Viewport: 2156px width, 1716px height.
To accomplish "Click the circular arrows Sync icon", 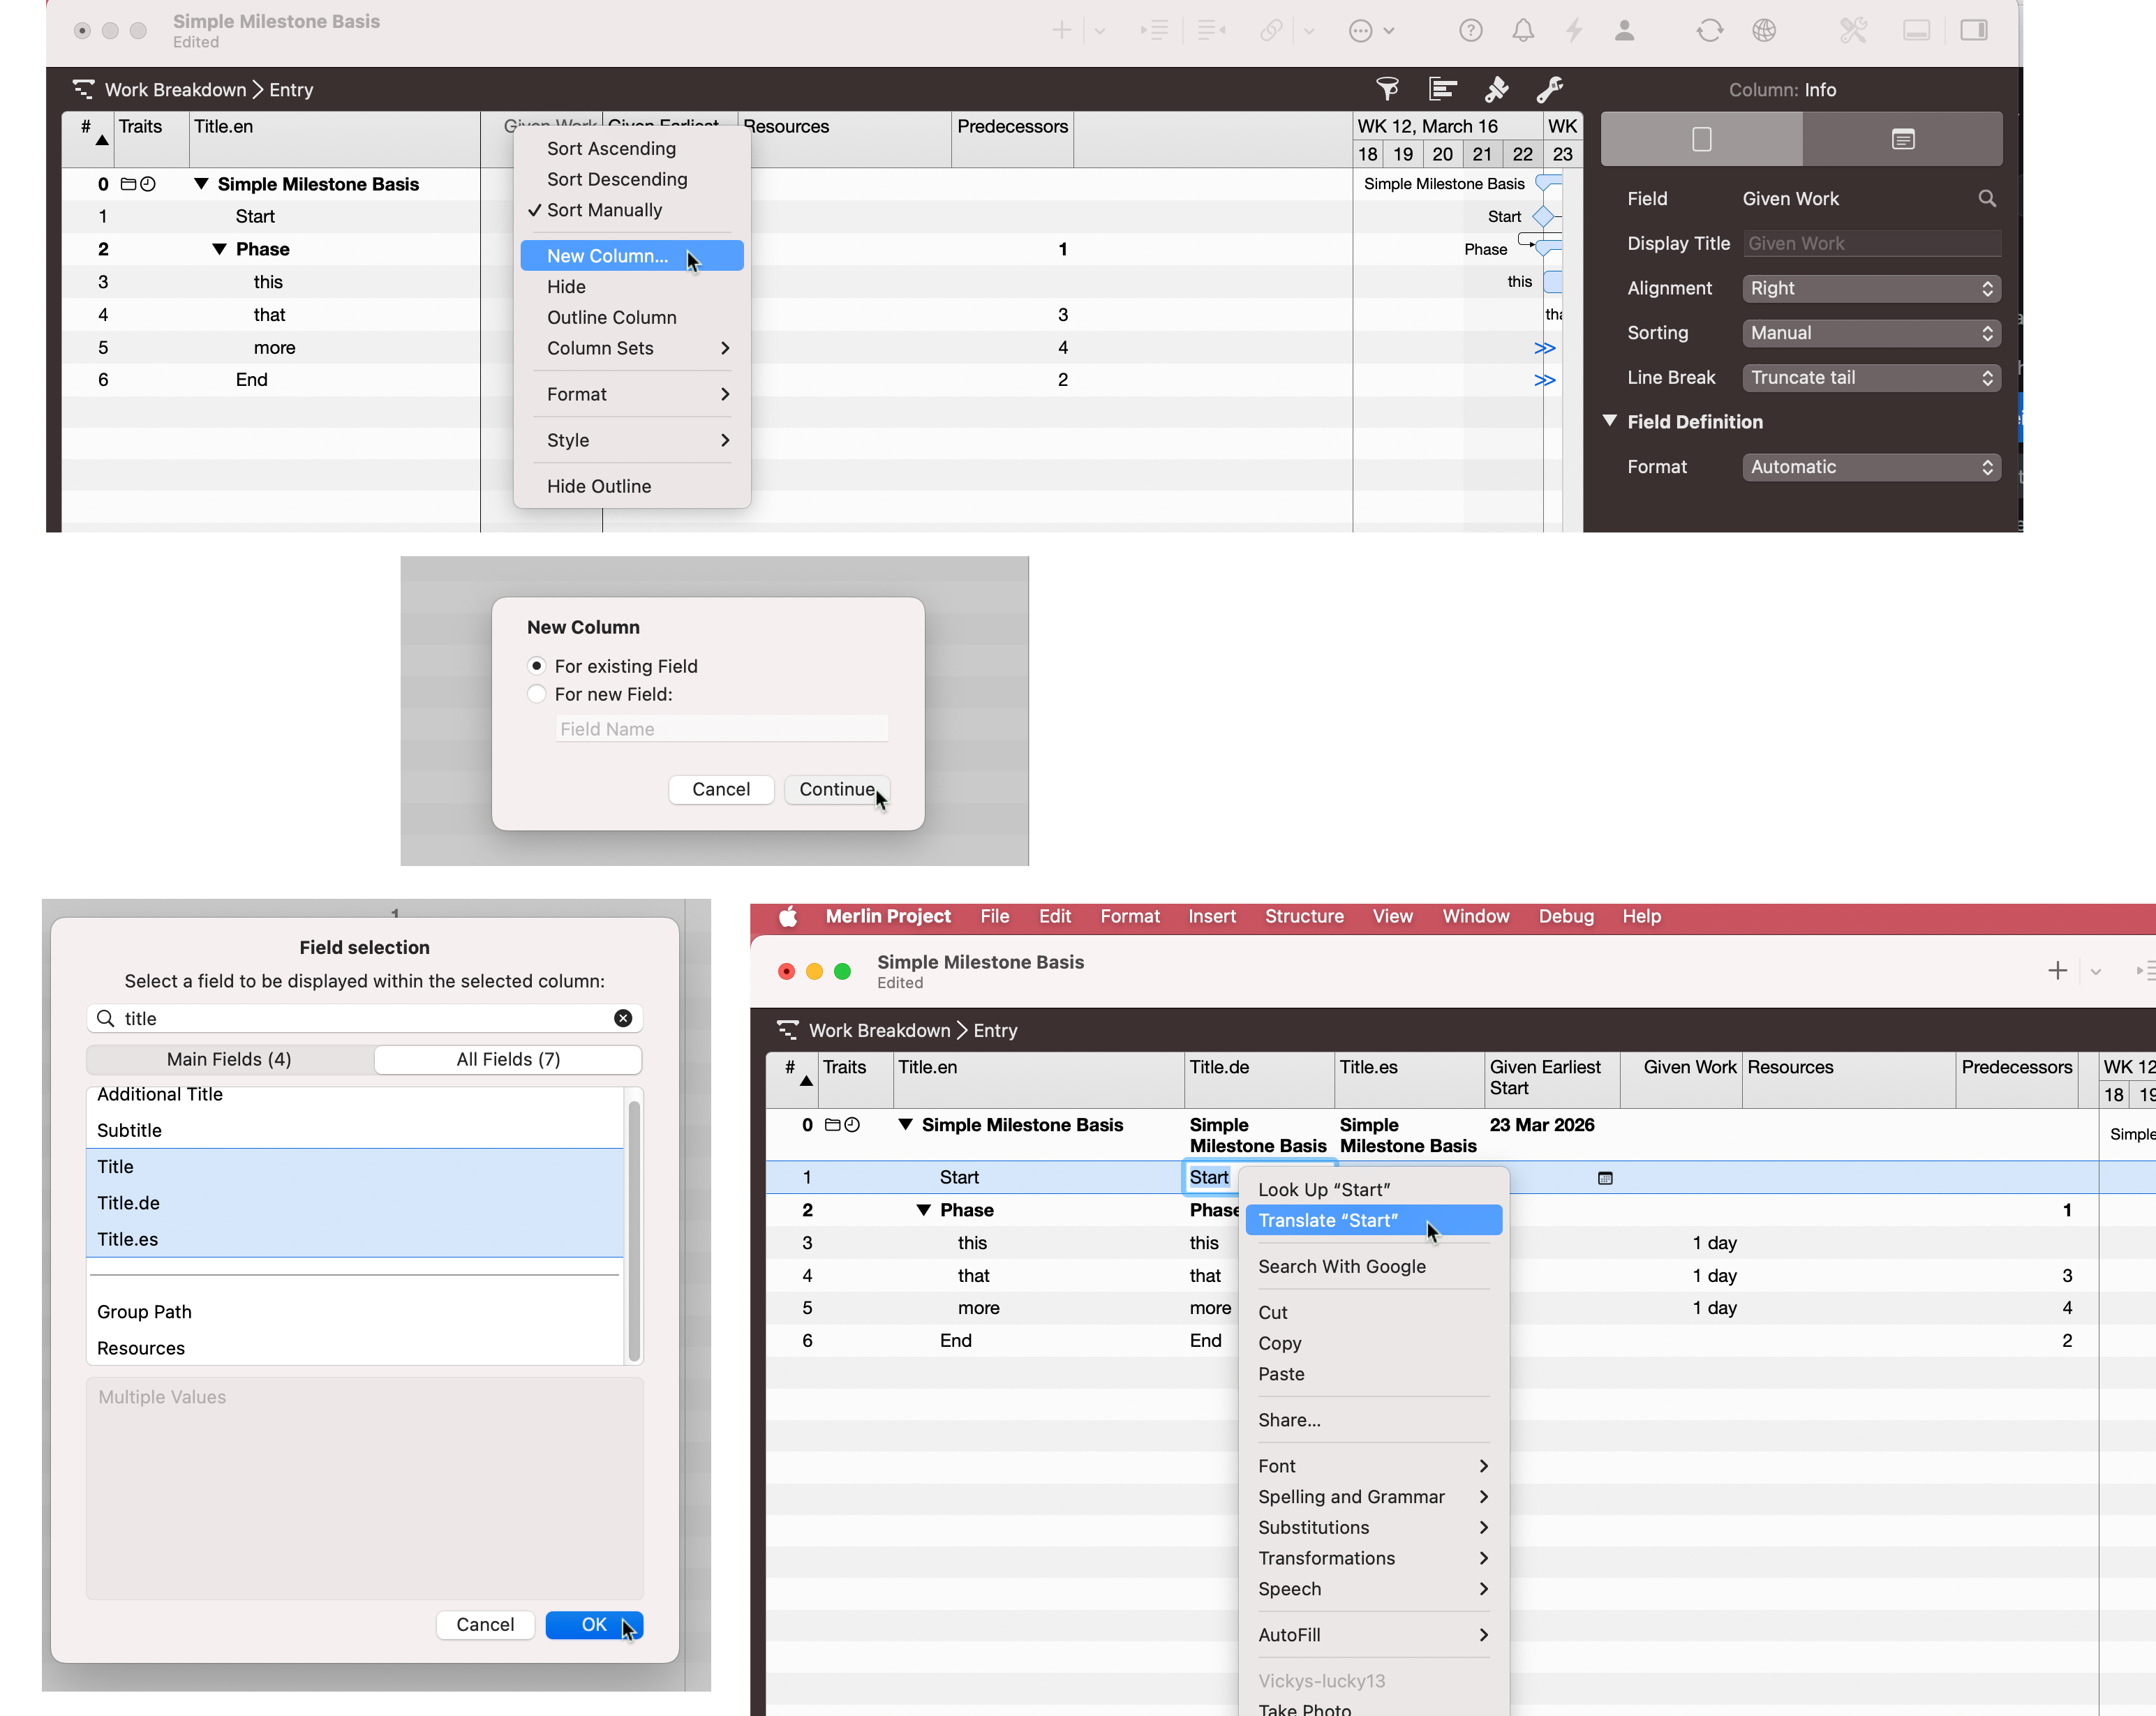I will click(x=1709, y=30).
